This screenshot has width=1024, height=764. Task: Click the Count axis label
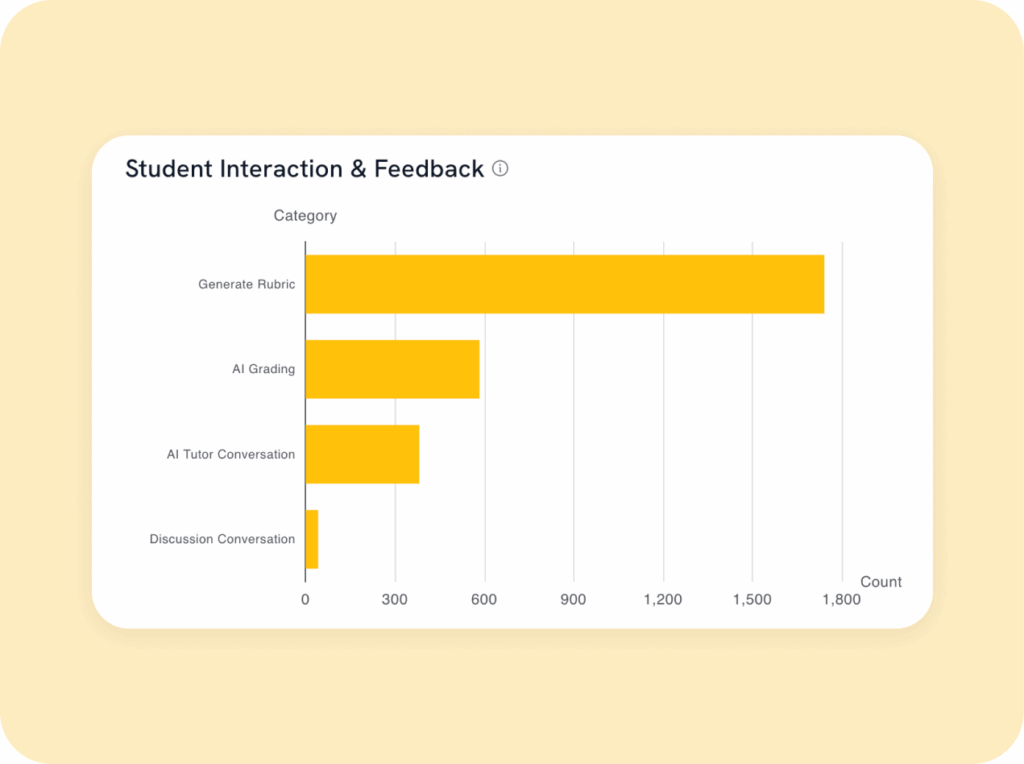pyautogui.click(x=881, y=582)
